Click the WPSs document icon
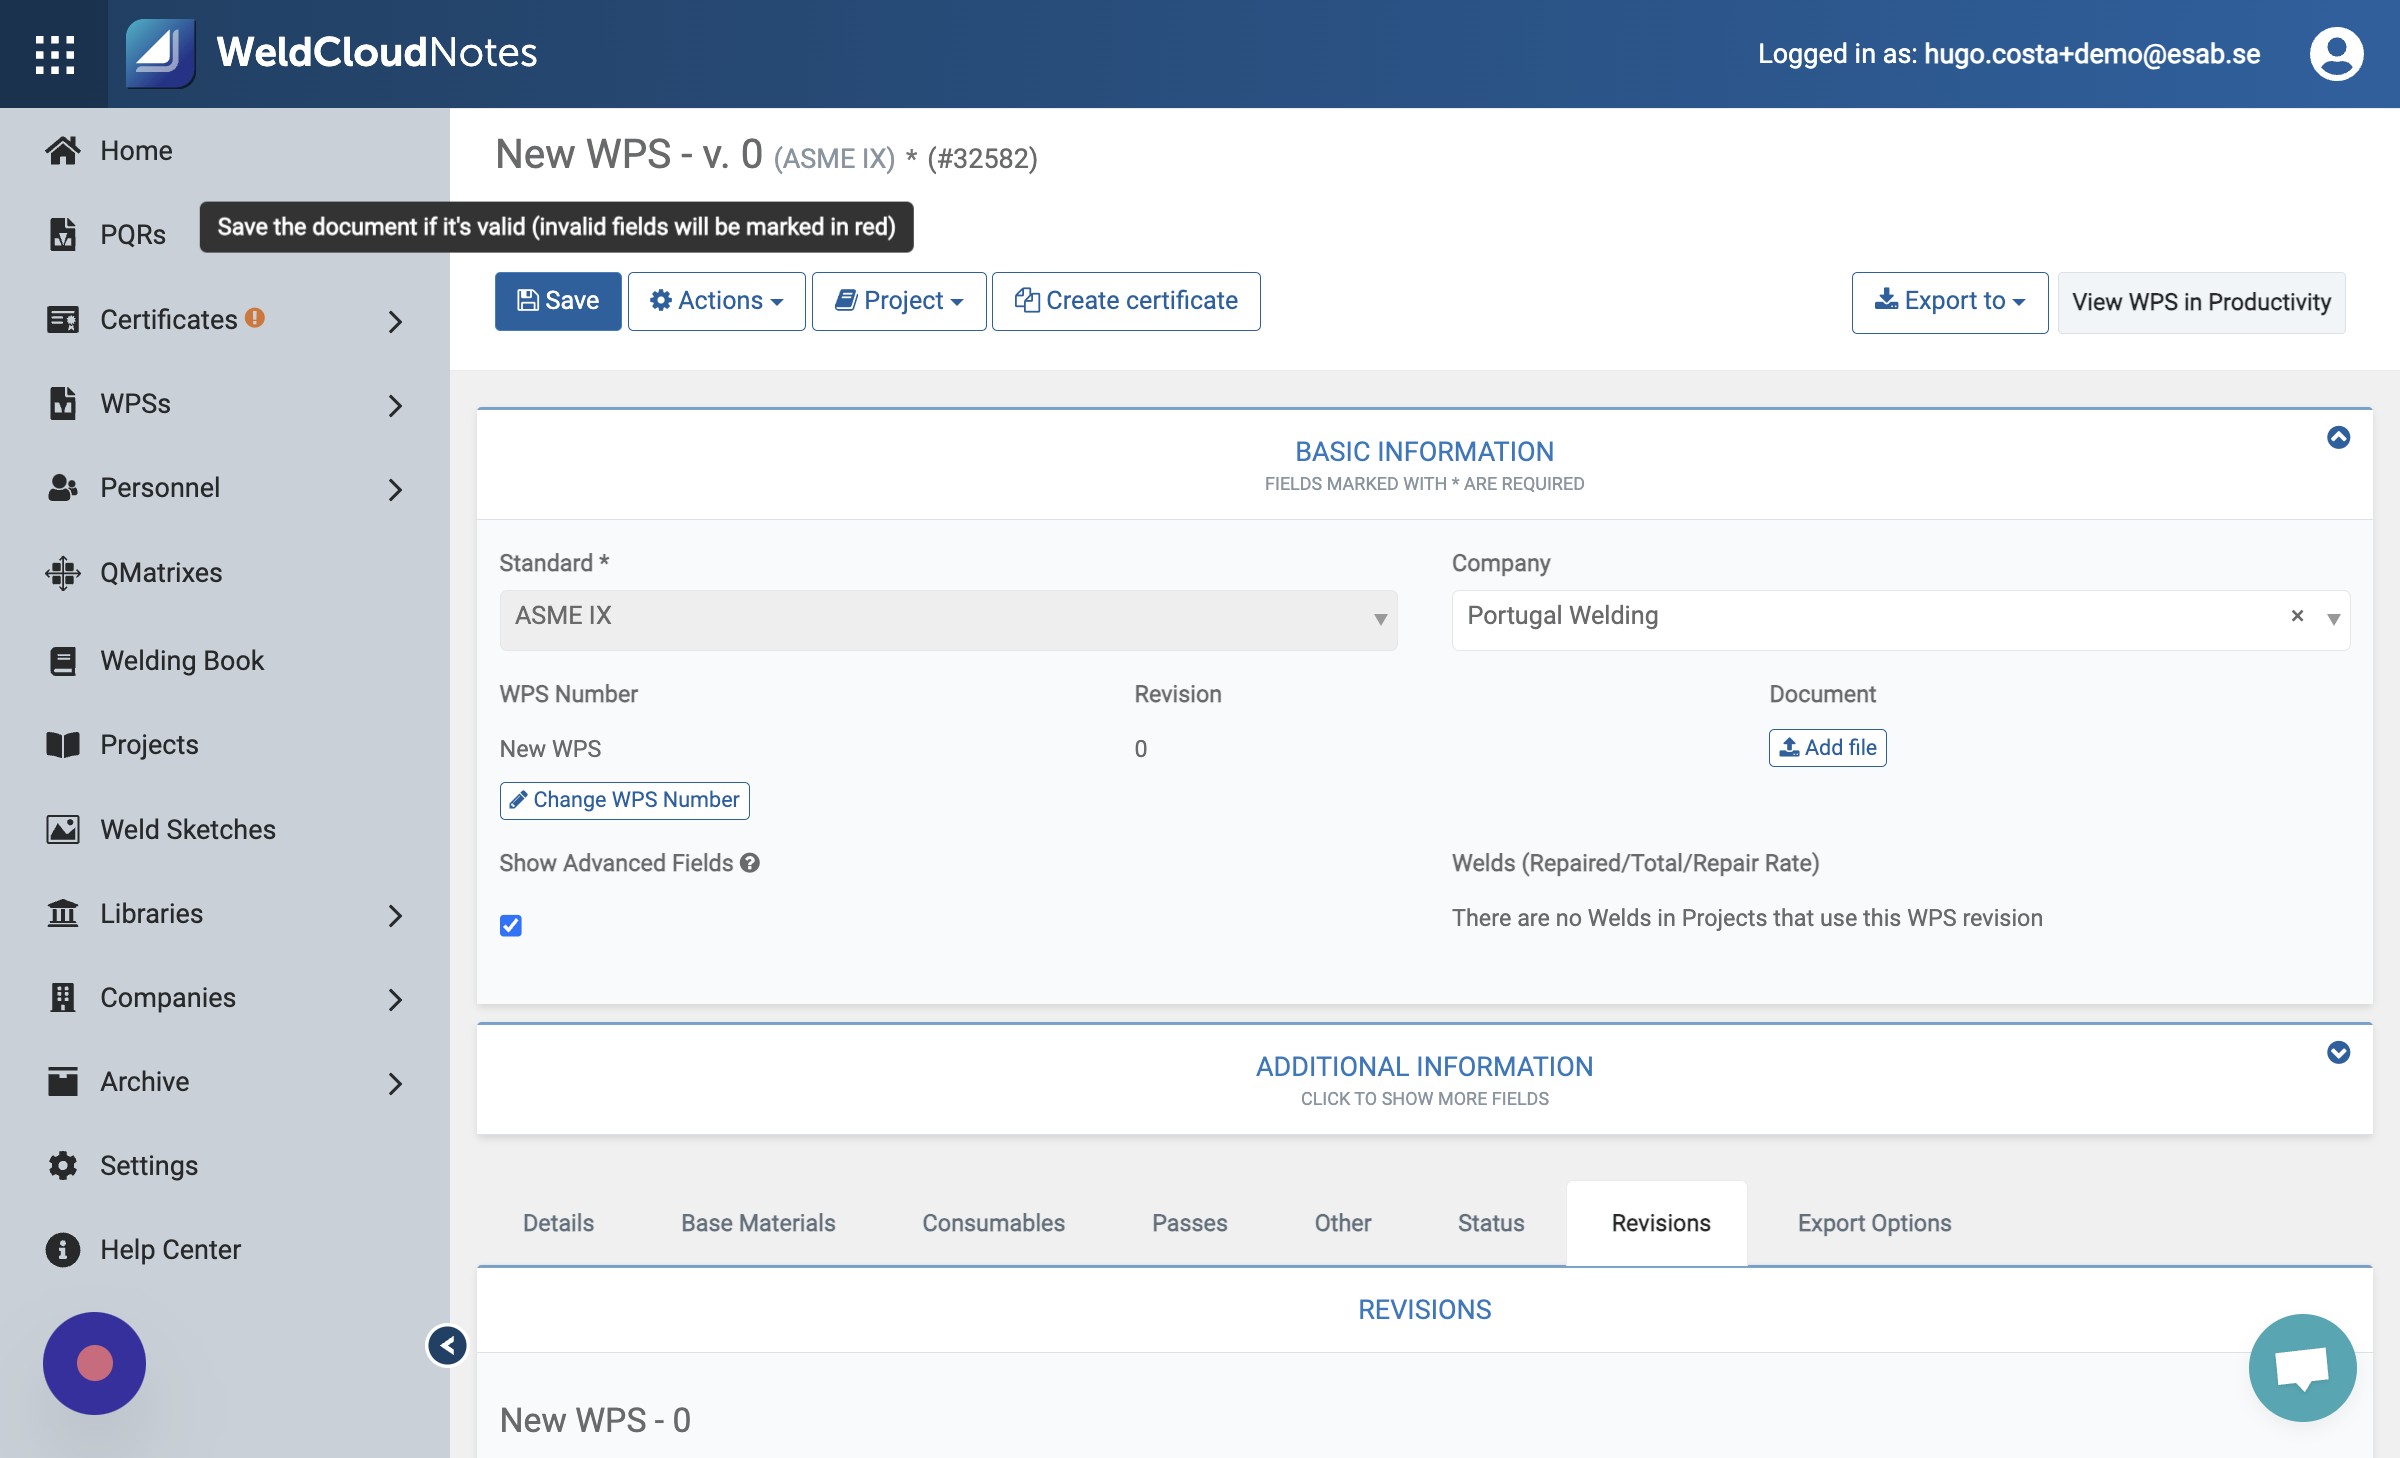This screenshot has width=2400, height=1458. pyautogui.click(x=62, y=403)
